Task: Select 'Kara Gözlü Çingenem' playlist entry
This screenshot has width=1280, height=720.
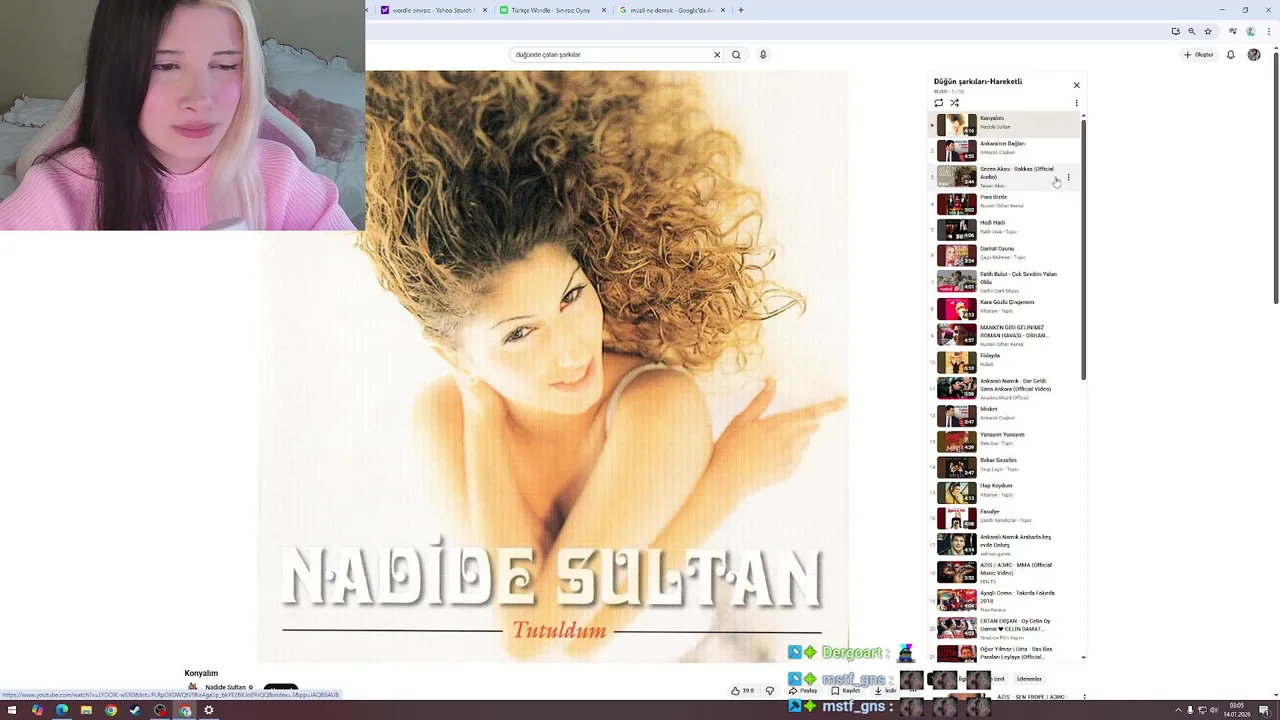Action: pyautogui.click(x=1005, y=308)
